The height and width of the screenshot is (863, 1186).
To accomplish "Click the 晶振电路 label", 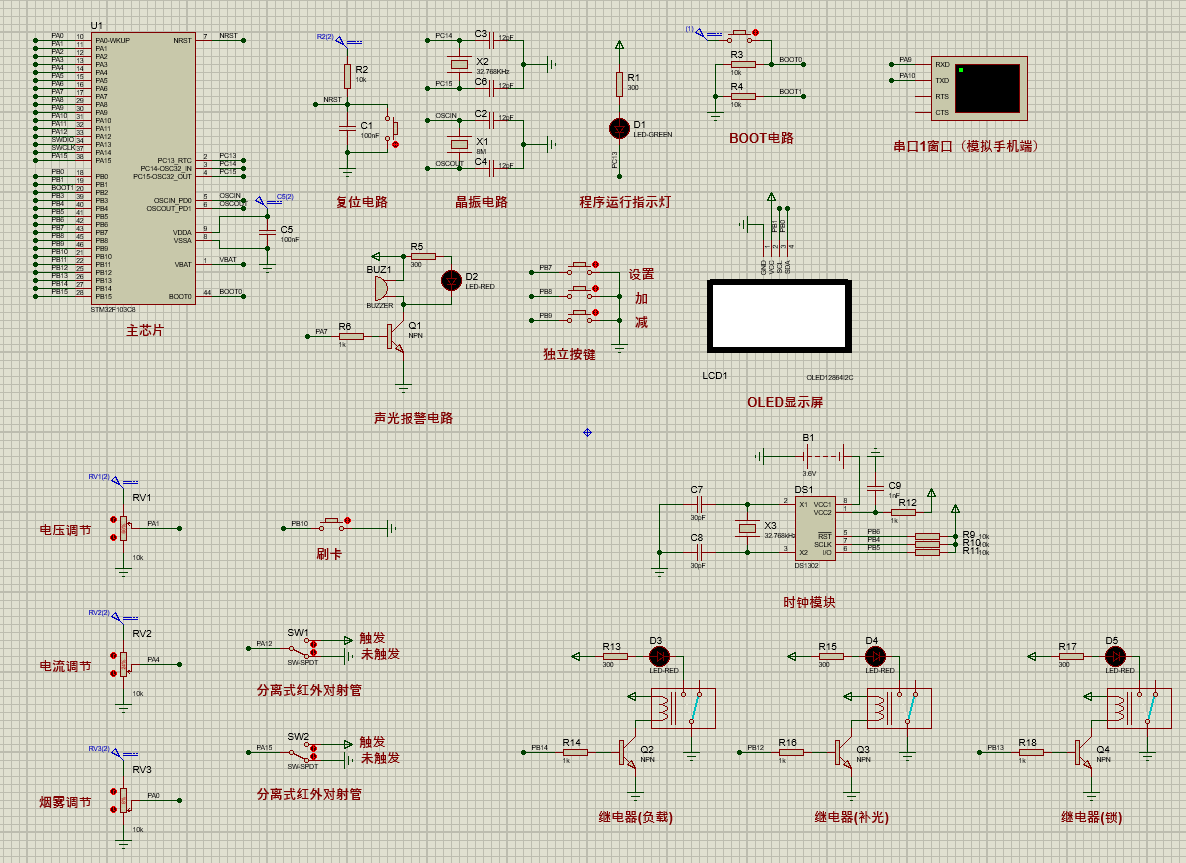I will [x=481, y=202].
